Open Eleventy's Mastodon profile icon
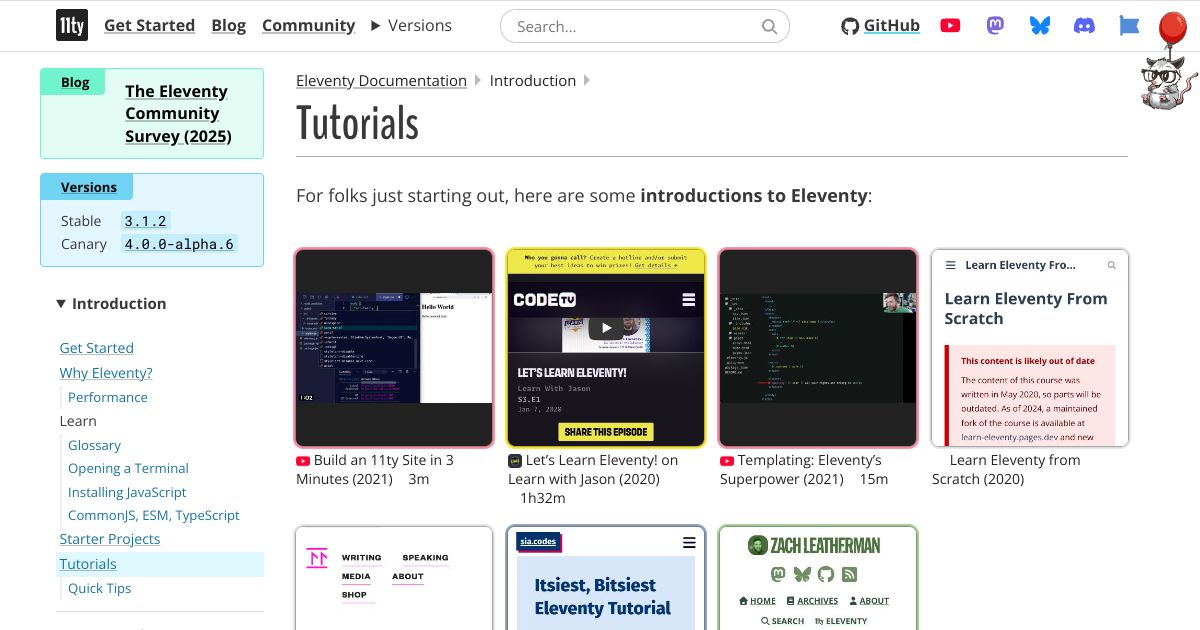 [995, 25]
